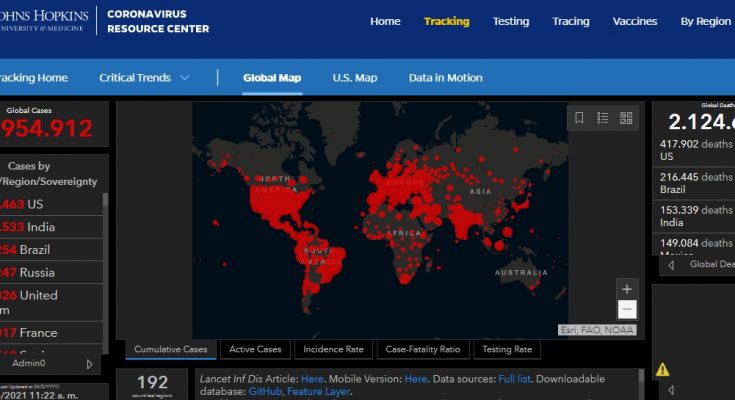735x400 pixels.
Task: Click the cases list scrollbar
Action: [x=105, y=274]
